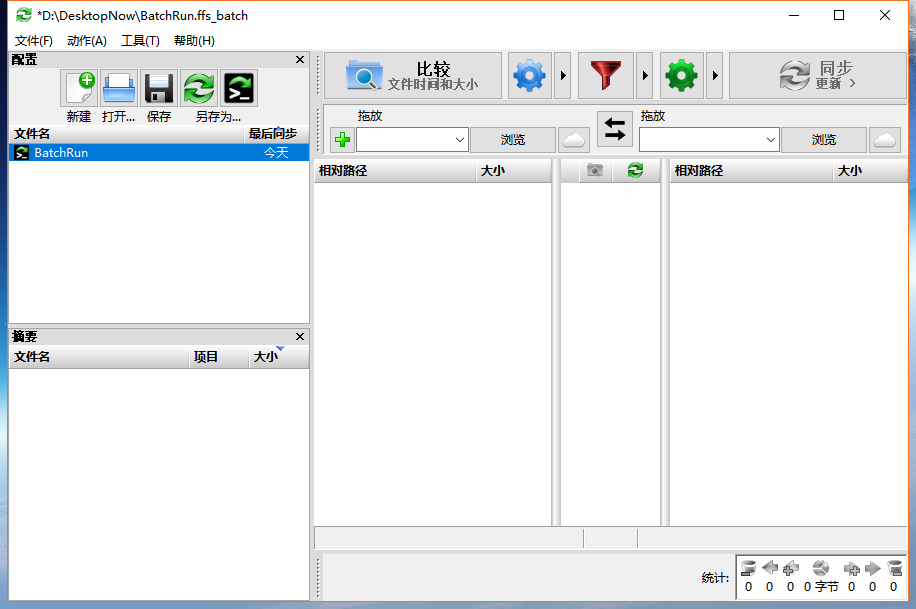
Task: Open comparison settings via the blue gear icon
Action: click(529, 75)
